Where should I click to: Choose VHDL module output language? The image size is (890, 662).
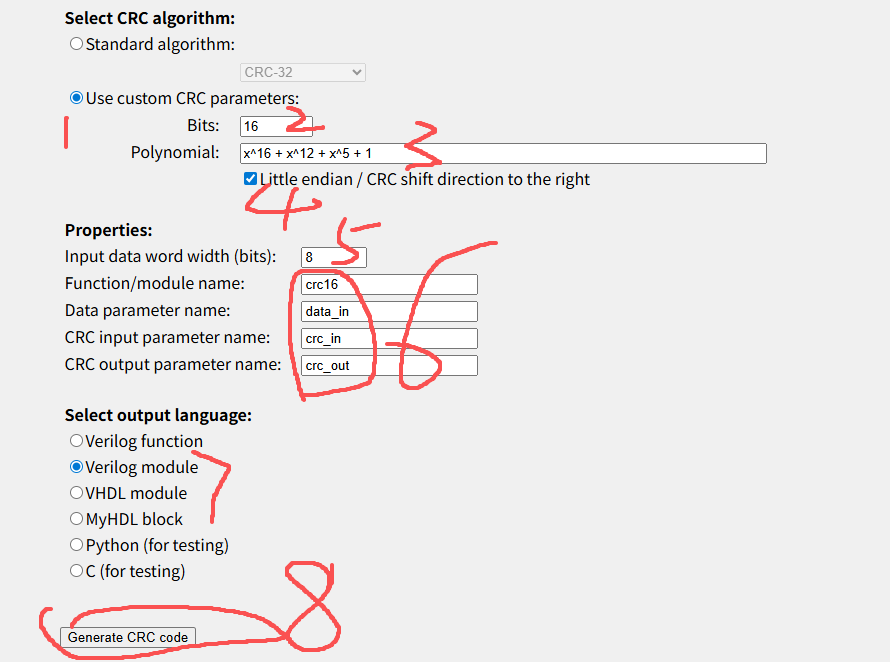click(76, 493)
